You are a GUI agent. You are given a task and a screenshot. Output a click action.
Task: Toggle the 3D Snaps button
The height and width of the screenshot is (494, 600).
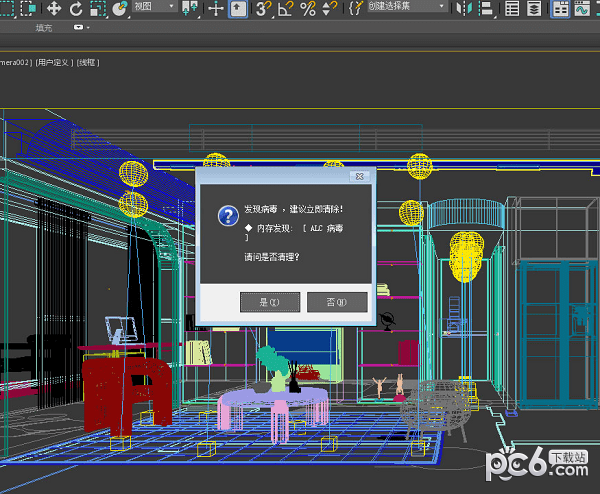coord(263,9)
